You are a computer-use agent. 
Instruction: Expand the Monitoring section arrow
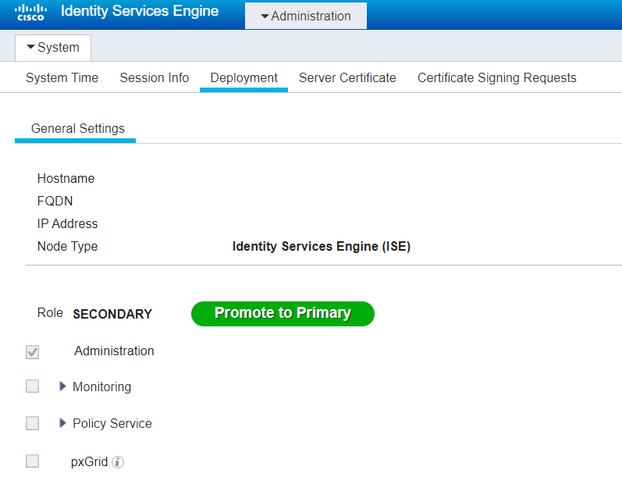tap(62, 386)
